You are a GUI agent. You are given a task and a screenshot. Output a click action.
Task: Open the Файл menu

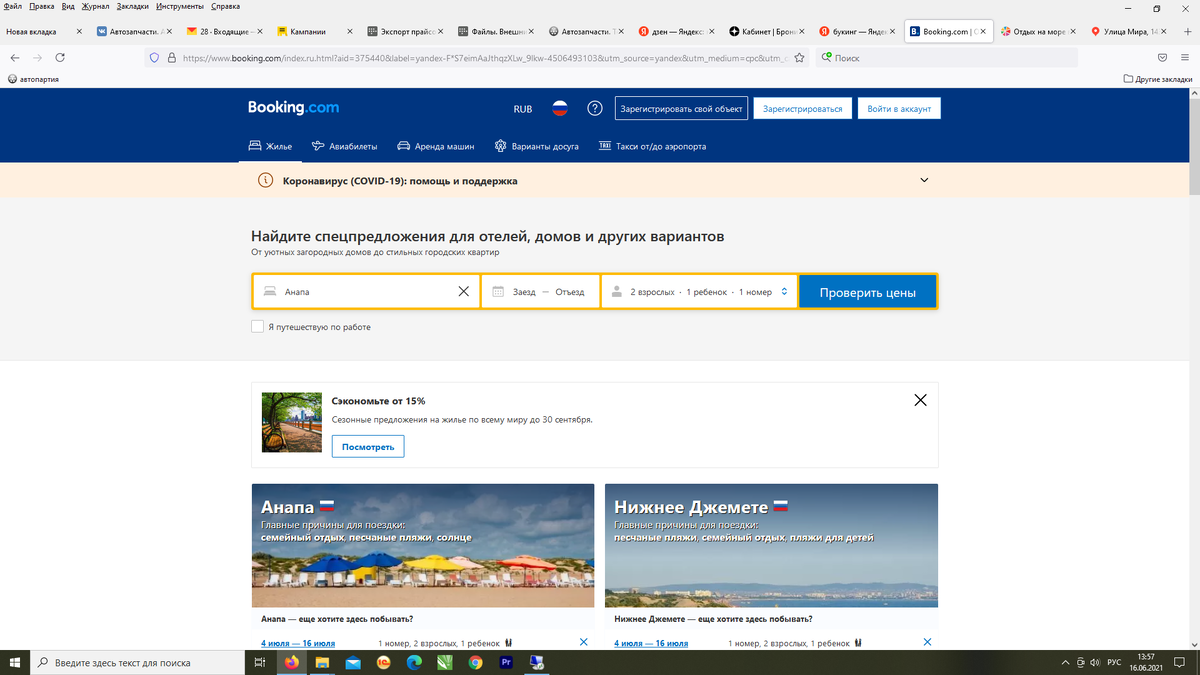click(13, 6)
